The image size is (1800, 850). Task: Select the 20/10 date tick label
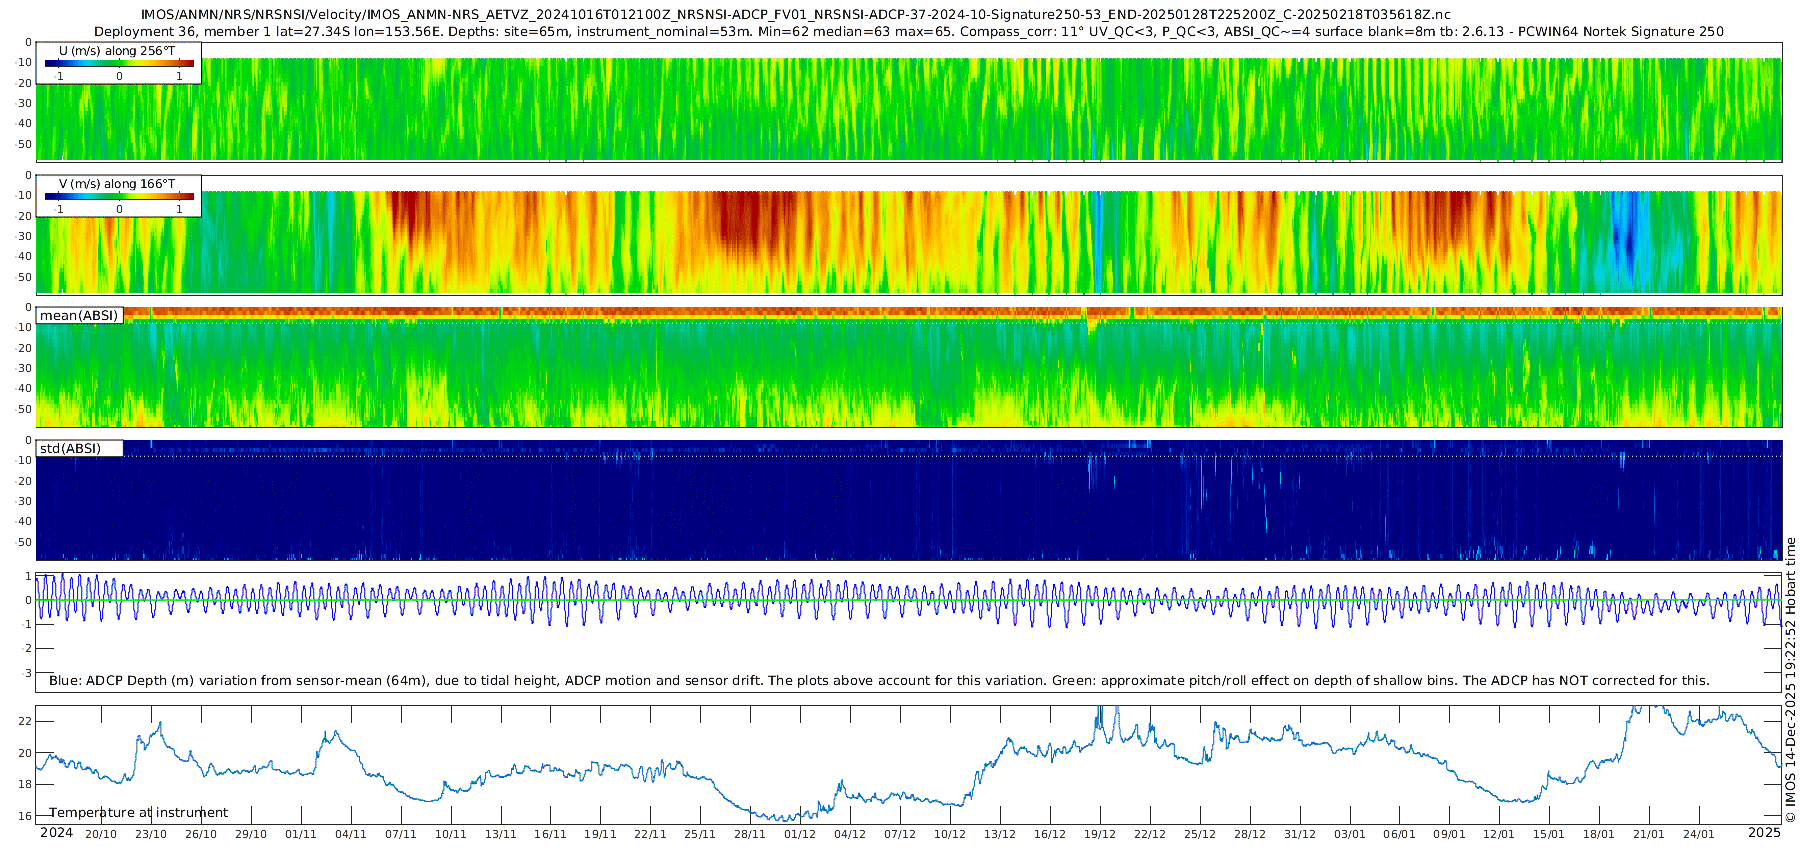point(100,834)
